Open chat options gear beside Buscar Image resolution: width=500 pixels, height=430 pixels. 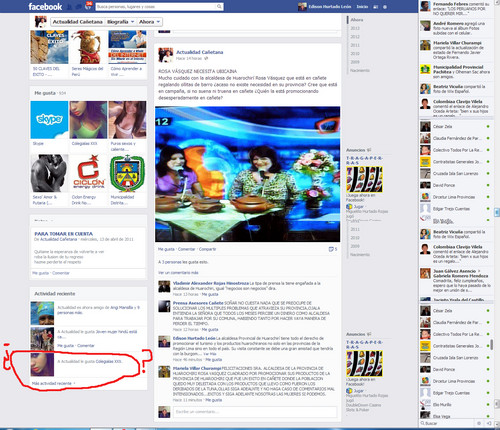click(x=479, y=423)
